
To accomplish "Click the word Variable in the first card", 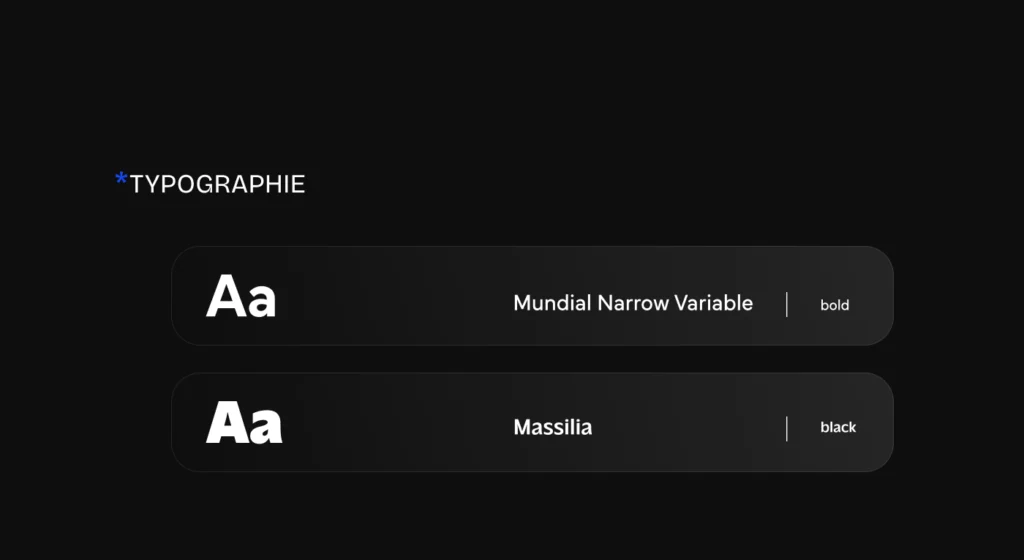I will (x=714, y=303).
